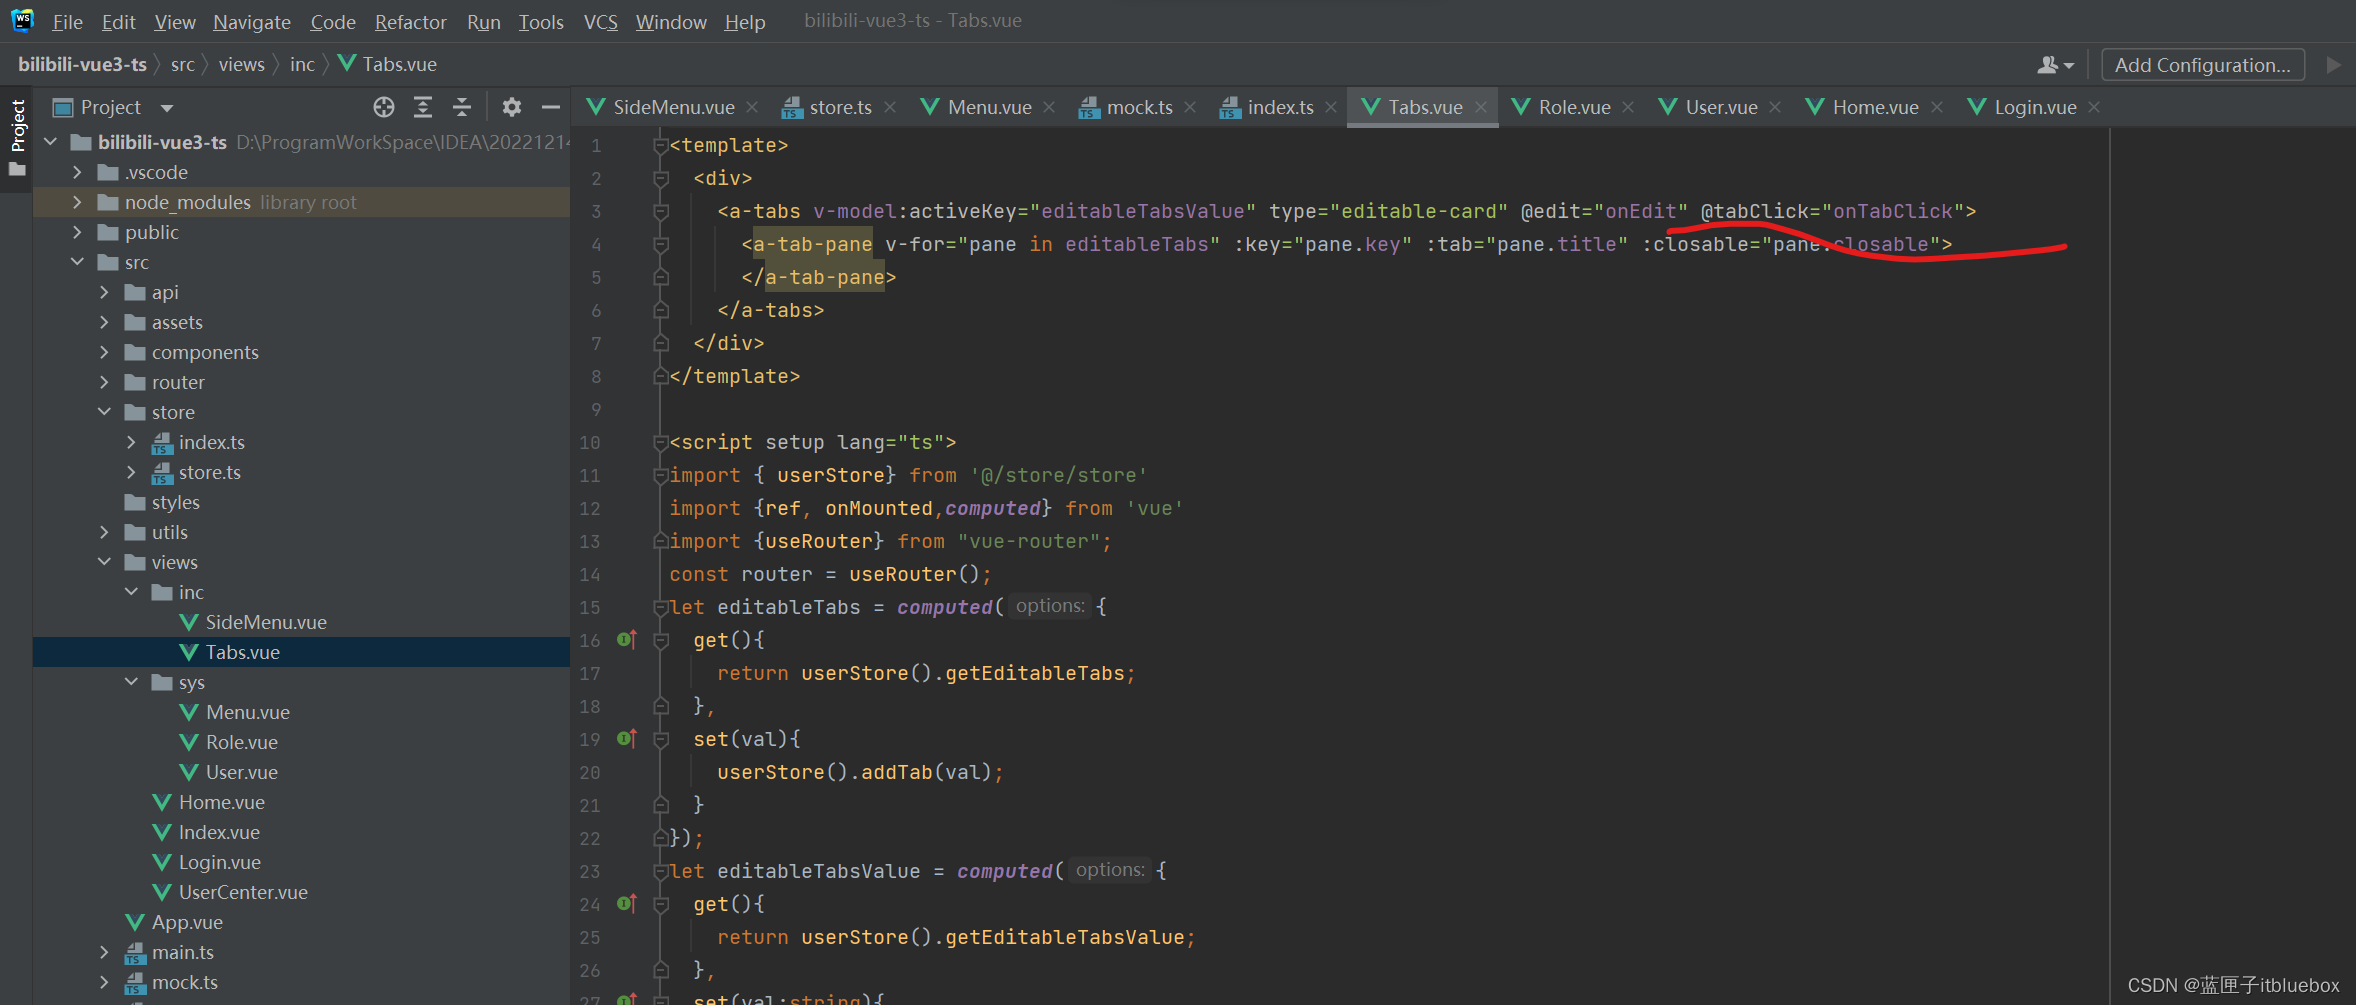
Task: Click the views breadcrumb in navigation bar
Action: point(241,65)
